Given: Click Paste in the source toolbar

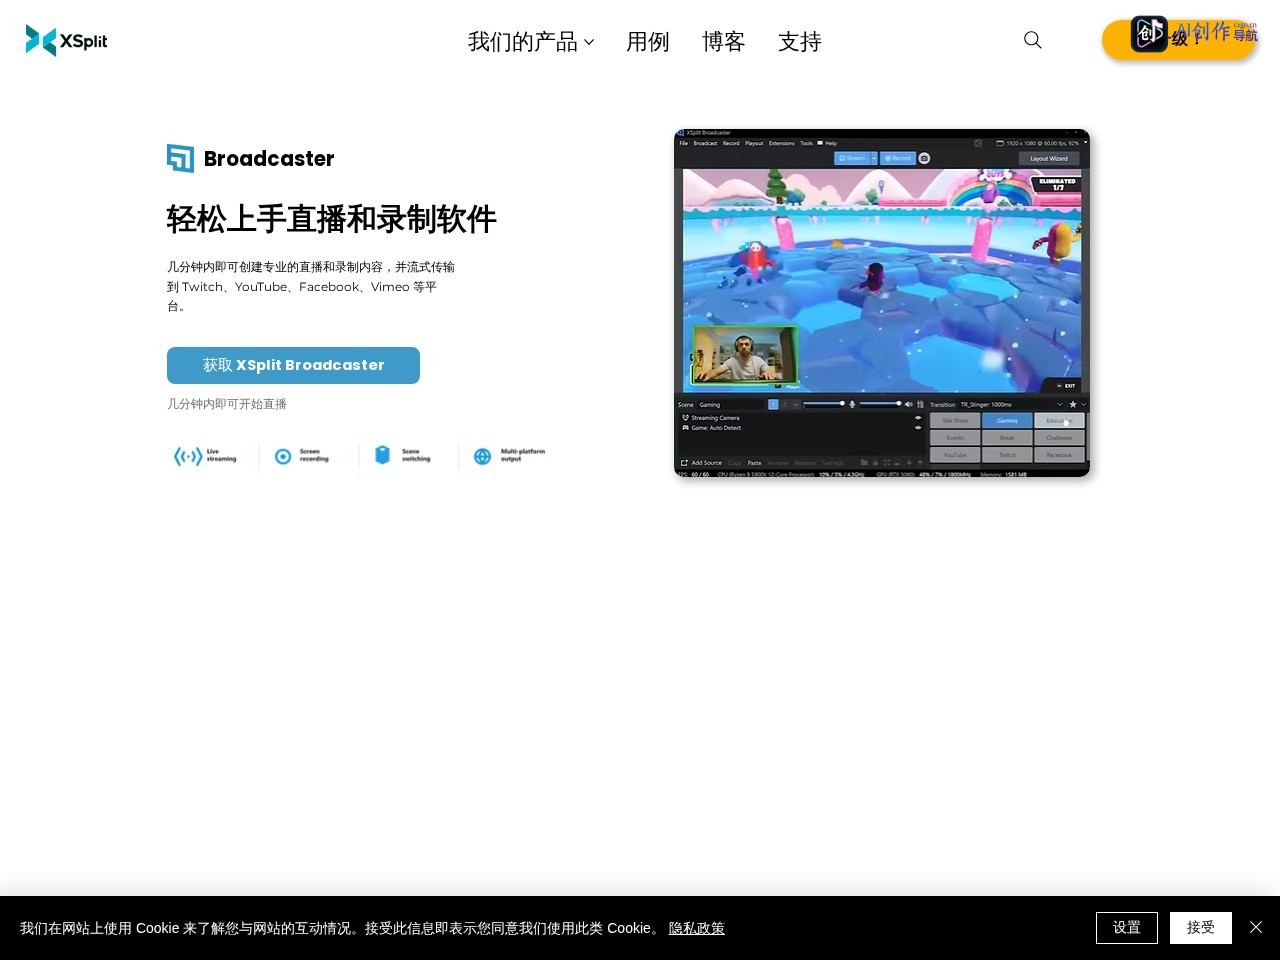Looking at the screenshot, I should tap(754, 463).
